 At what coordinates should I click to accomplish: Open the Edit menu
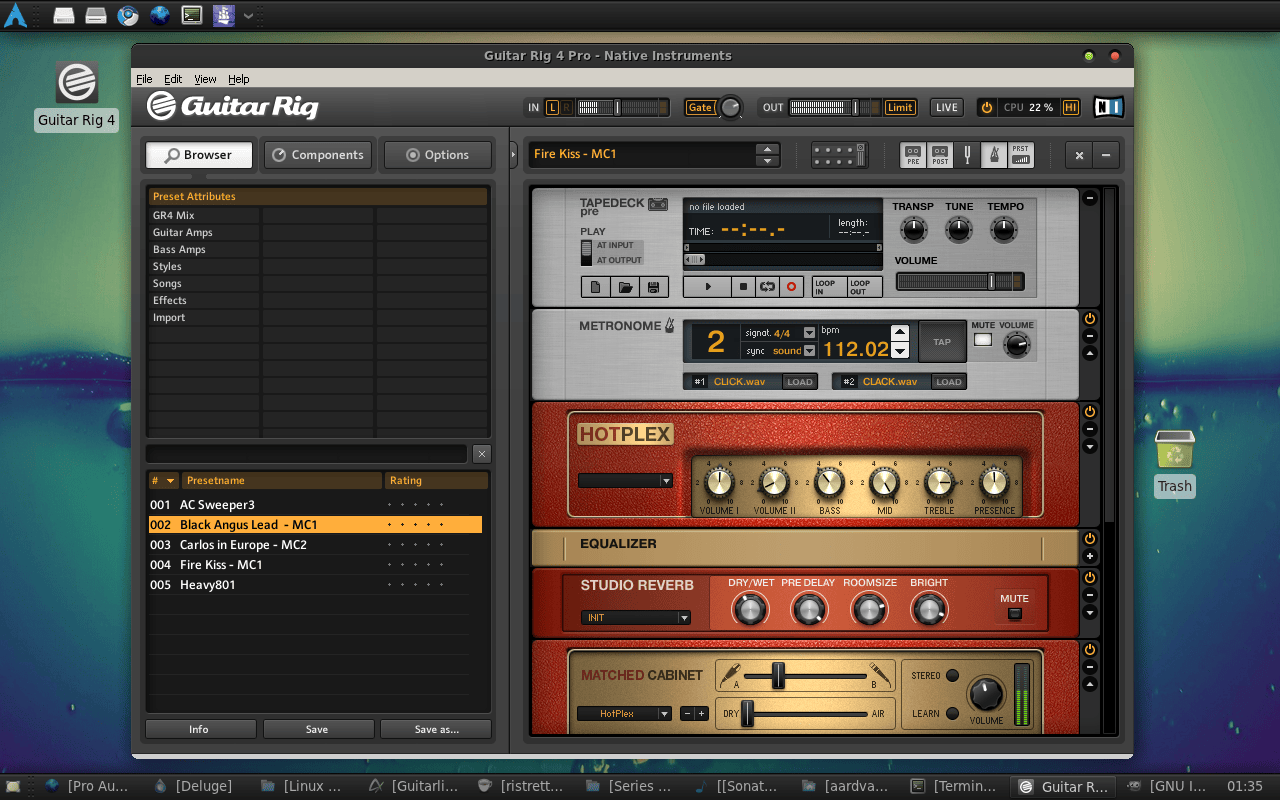(x=173, y=79)
